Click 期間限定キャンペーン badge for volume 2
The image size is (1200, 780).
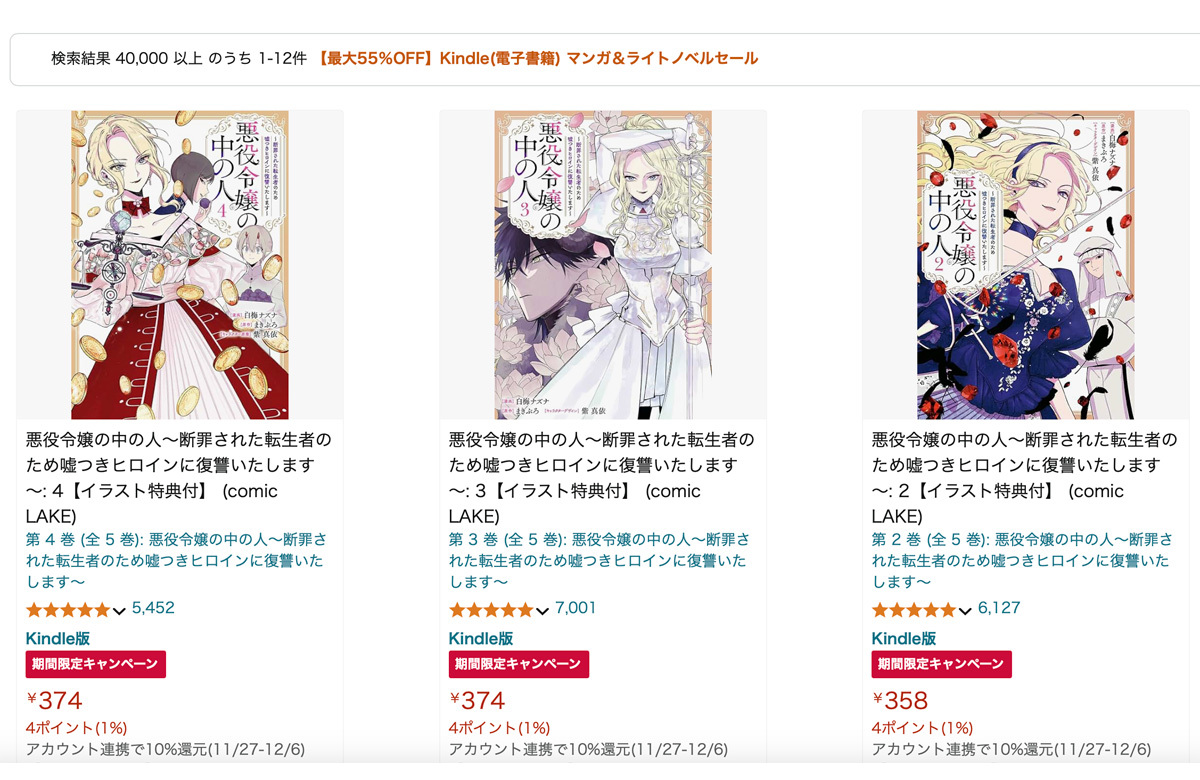[941, 664]
